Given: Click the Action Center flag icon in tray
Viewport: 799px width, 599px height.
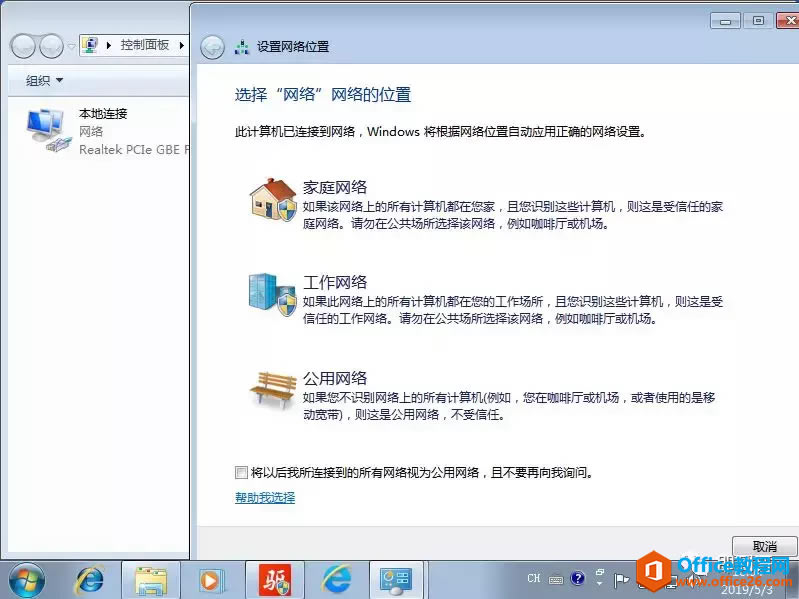Looking at the screenshot, I should pos(620,580).
